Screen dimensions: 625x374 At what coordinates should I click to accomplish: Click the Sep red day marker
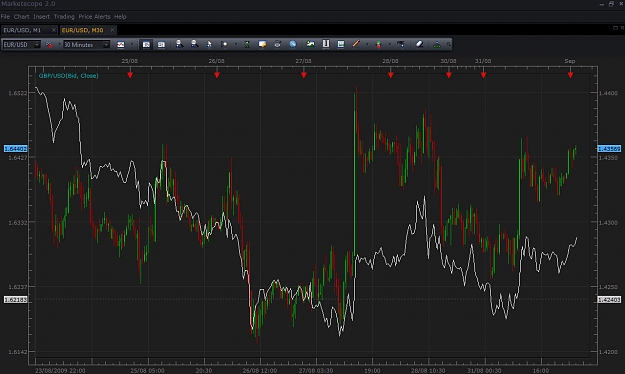click(x=570, y=75)
